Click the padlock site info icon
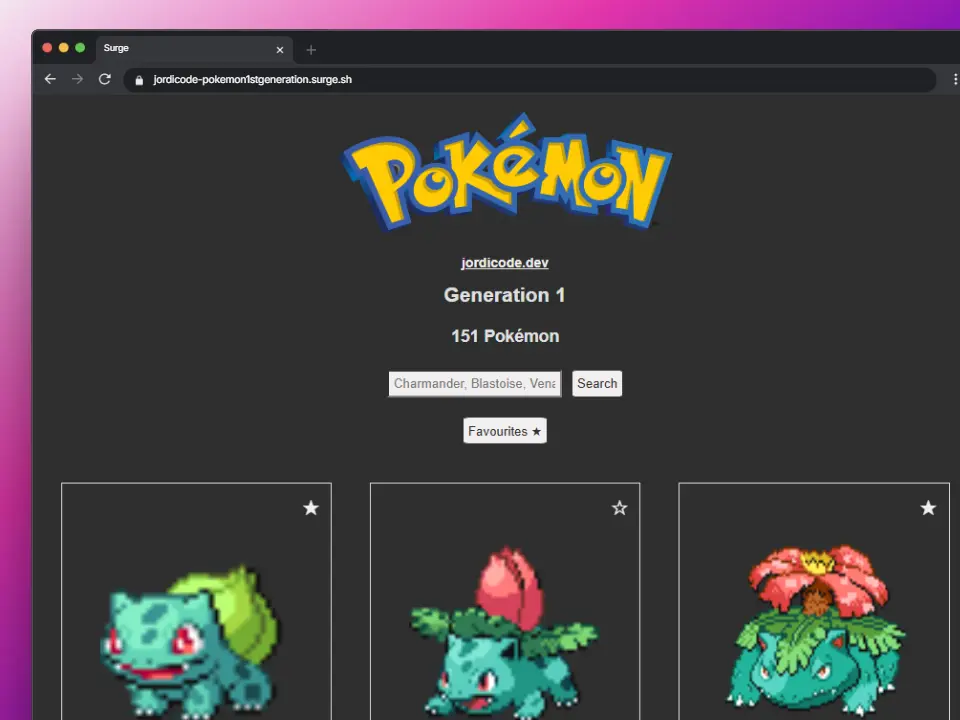 pos(139,80)
